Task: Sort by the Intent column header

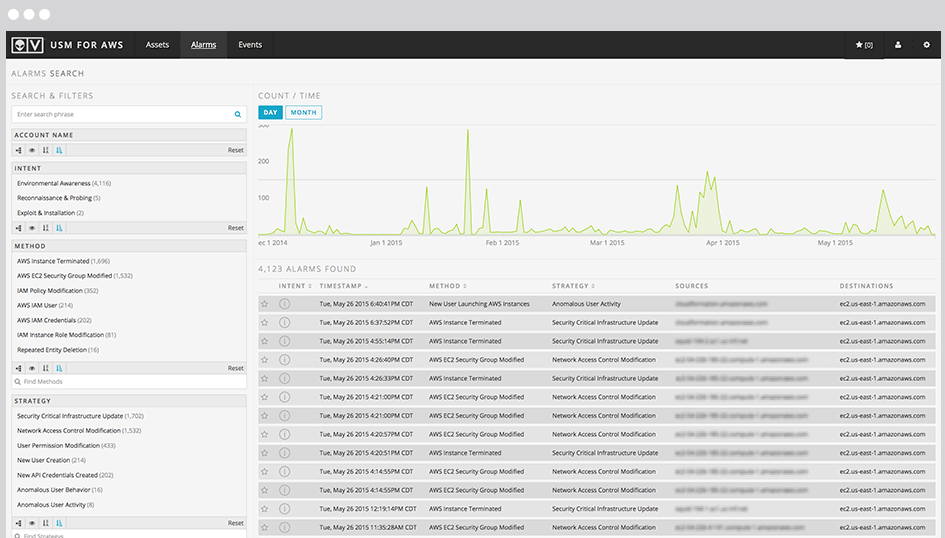Action: tap(295, 286)
